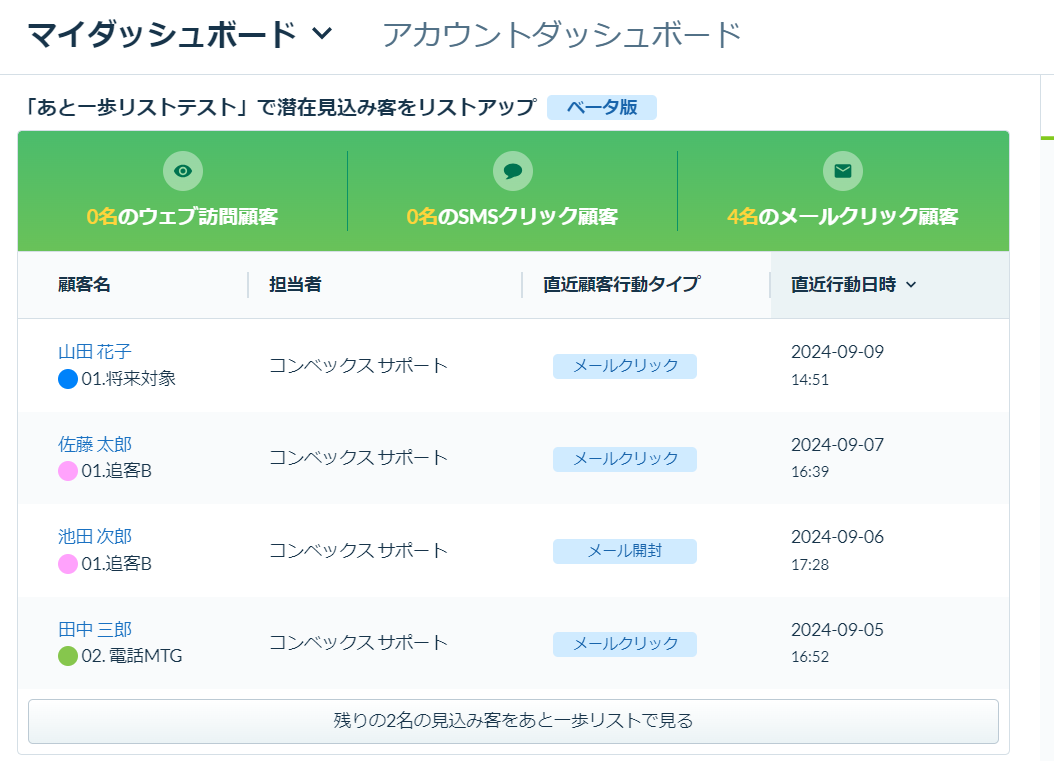This screenshot has width=1054, height=761.
Task: Select 4名のメールクリック顧客 tab
Action: coord(843,216)
